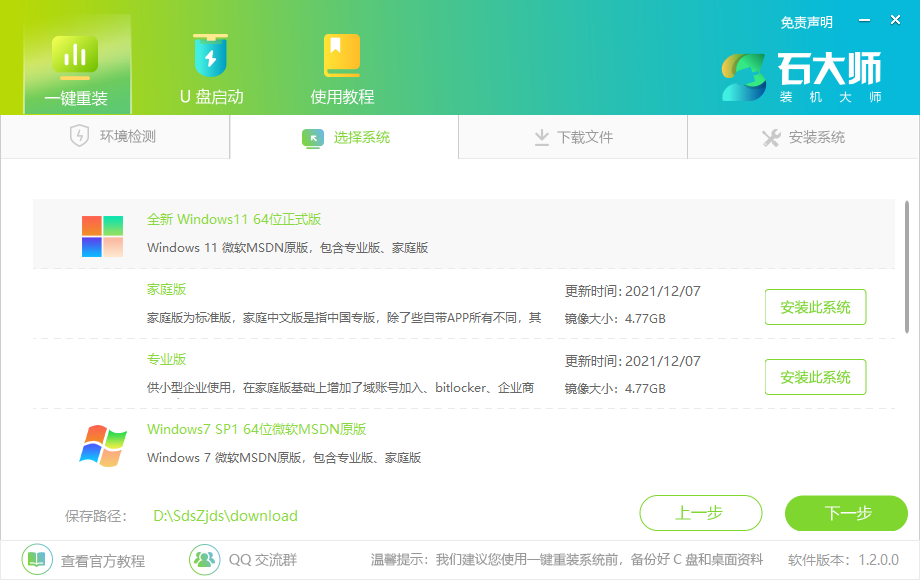Open 使用教程 label
This screenshot has height=580, width=920.
[342, 97]
